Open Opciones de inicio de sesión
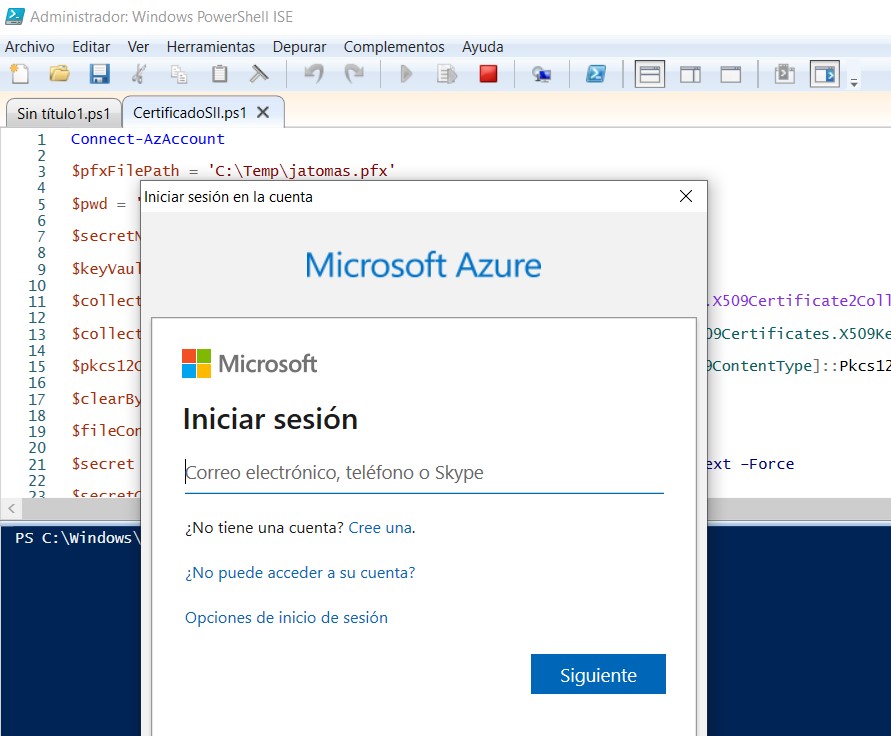 click(286, 618)
